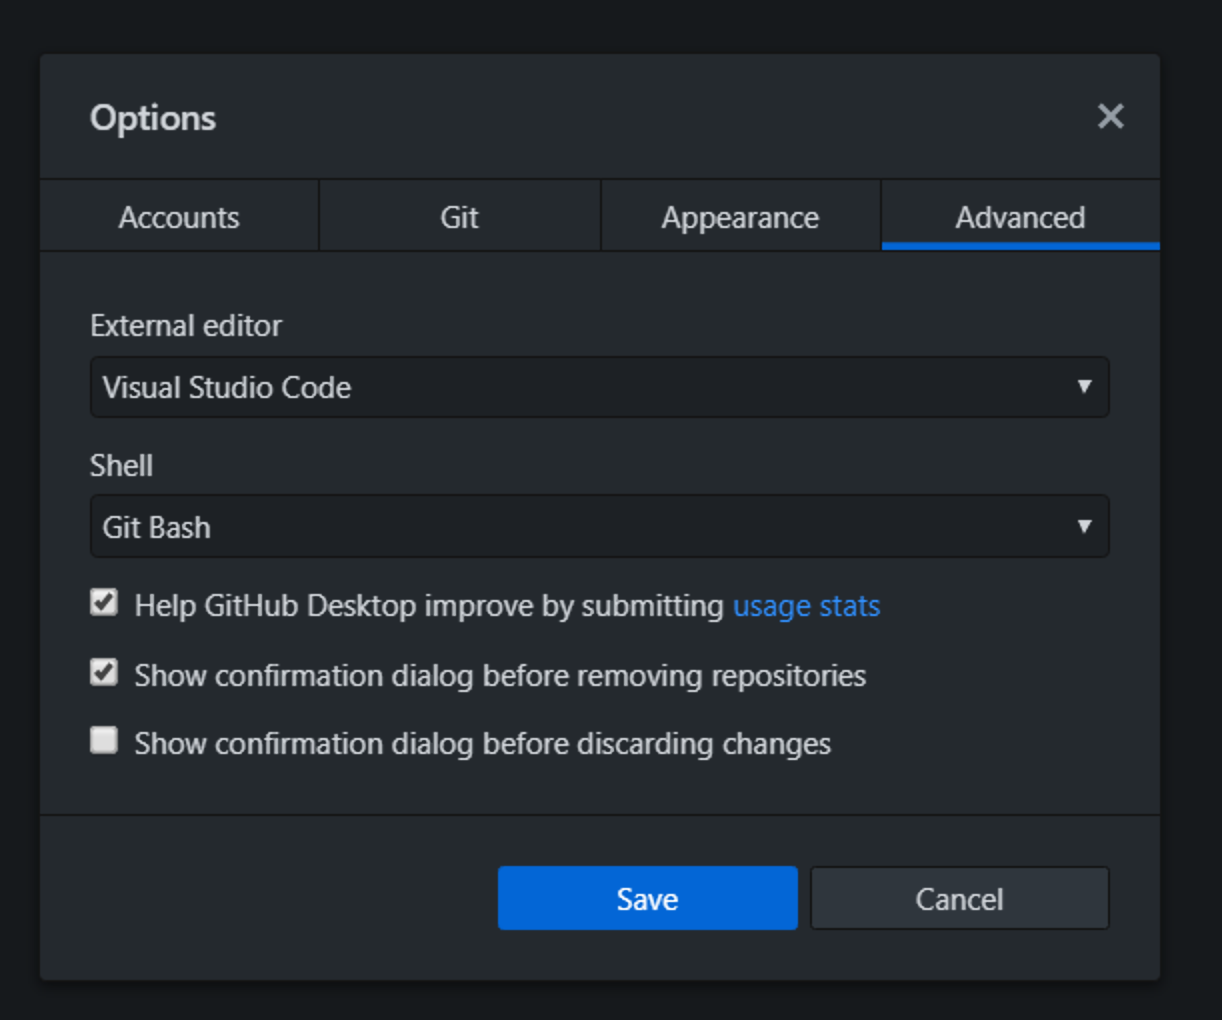Enable confirmation before discarding changes
This screenshot has height=1020, width=1222.
tap(104, 740)
